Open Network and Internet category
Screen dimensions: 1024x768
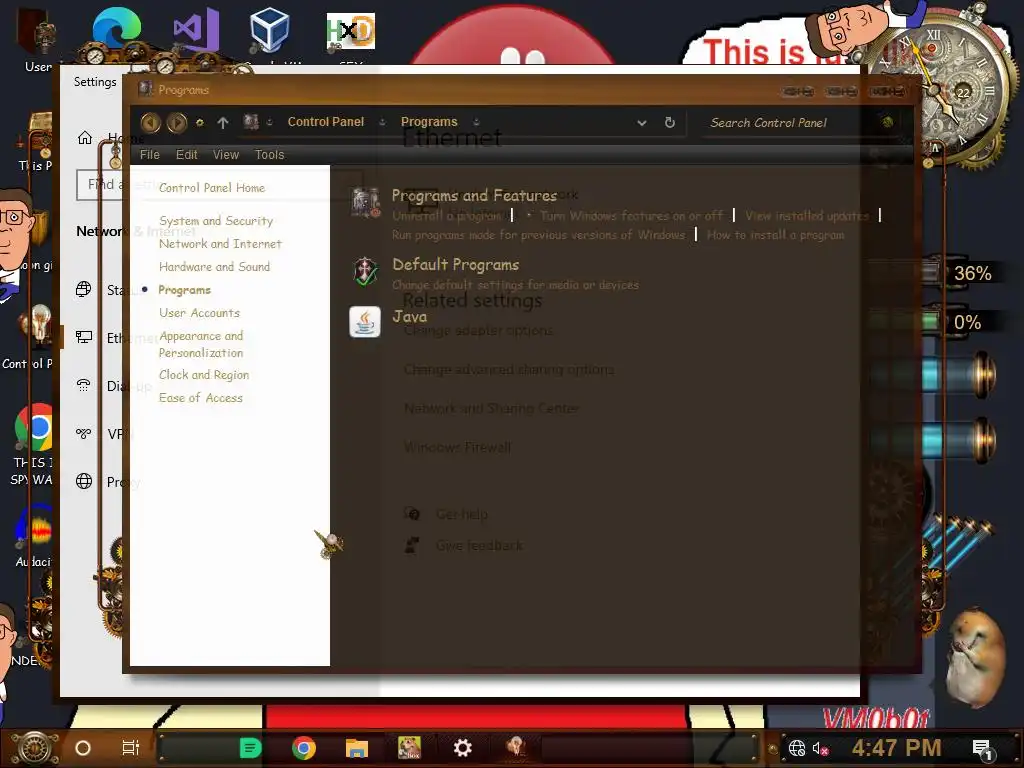coord(220,244)
